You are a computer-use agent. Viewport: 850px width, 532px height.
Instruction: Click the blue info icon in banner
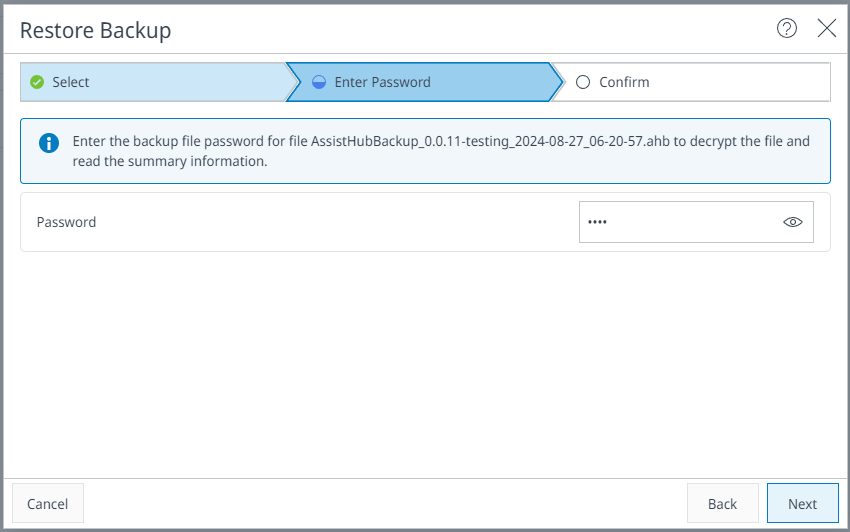pos(48,143)
